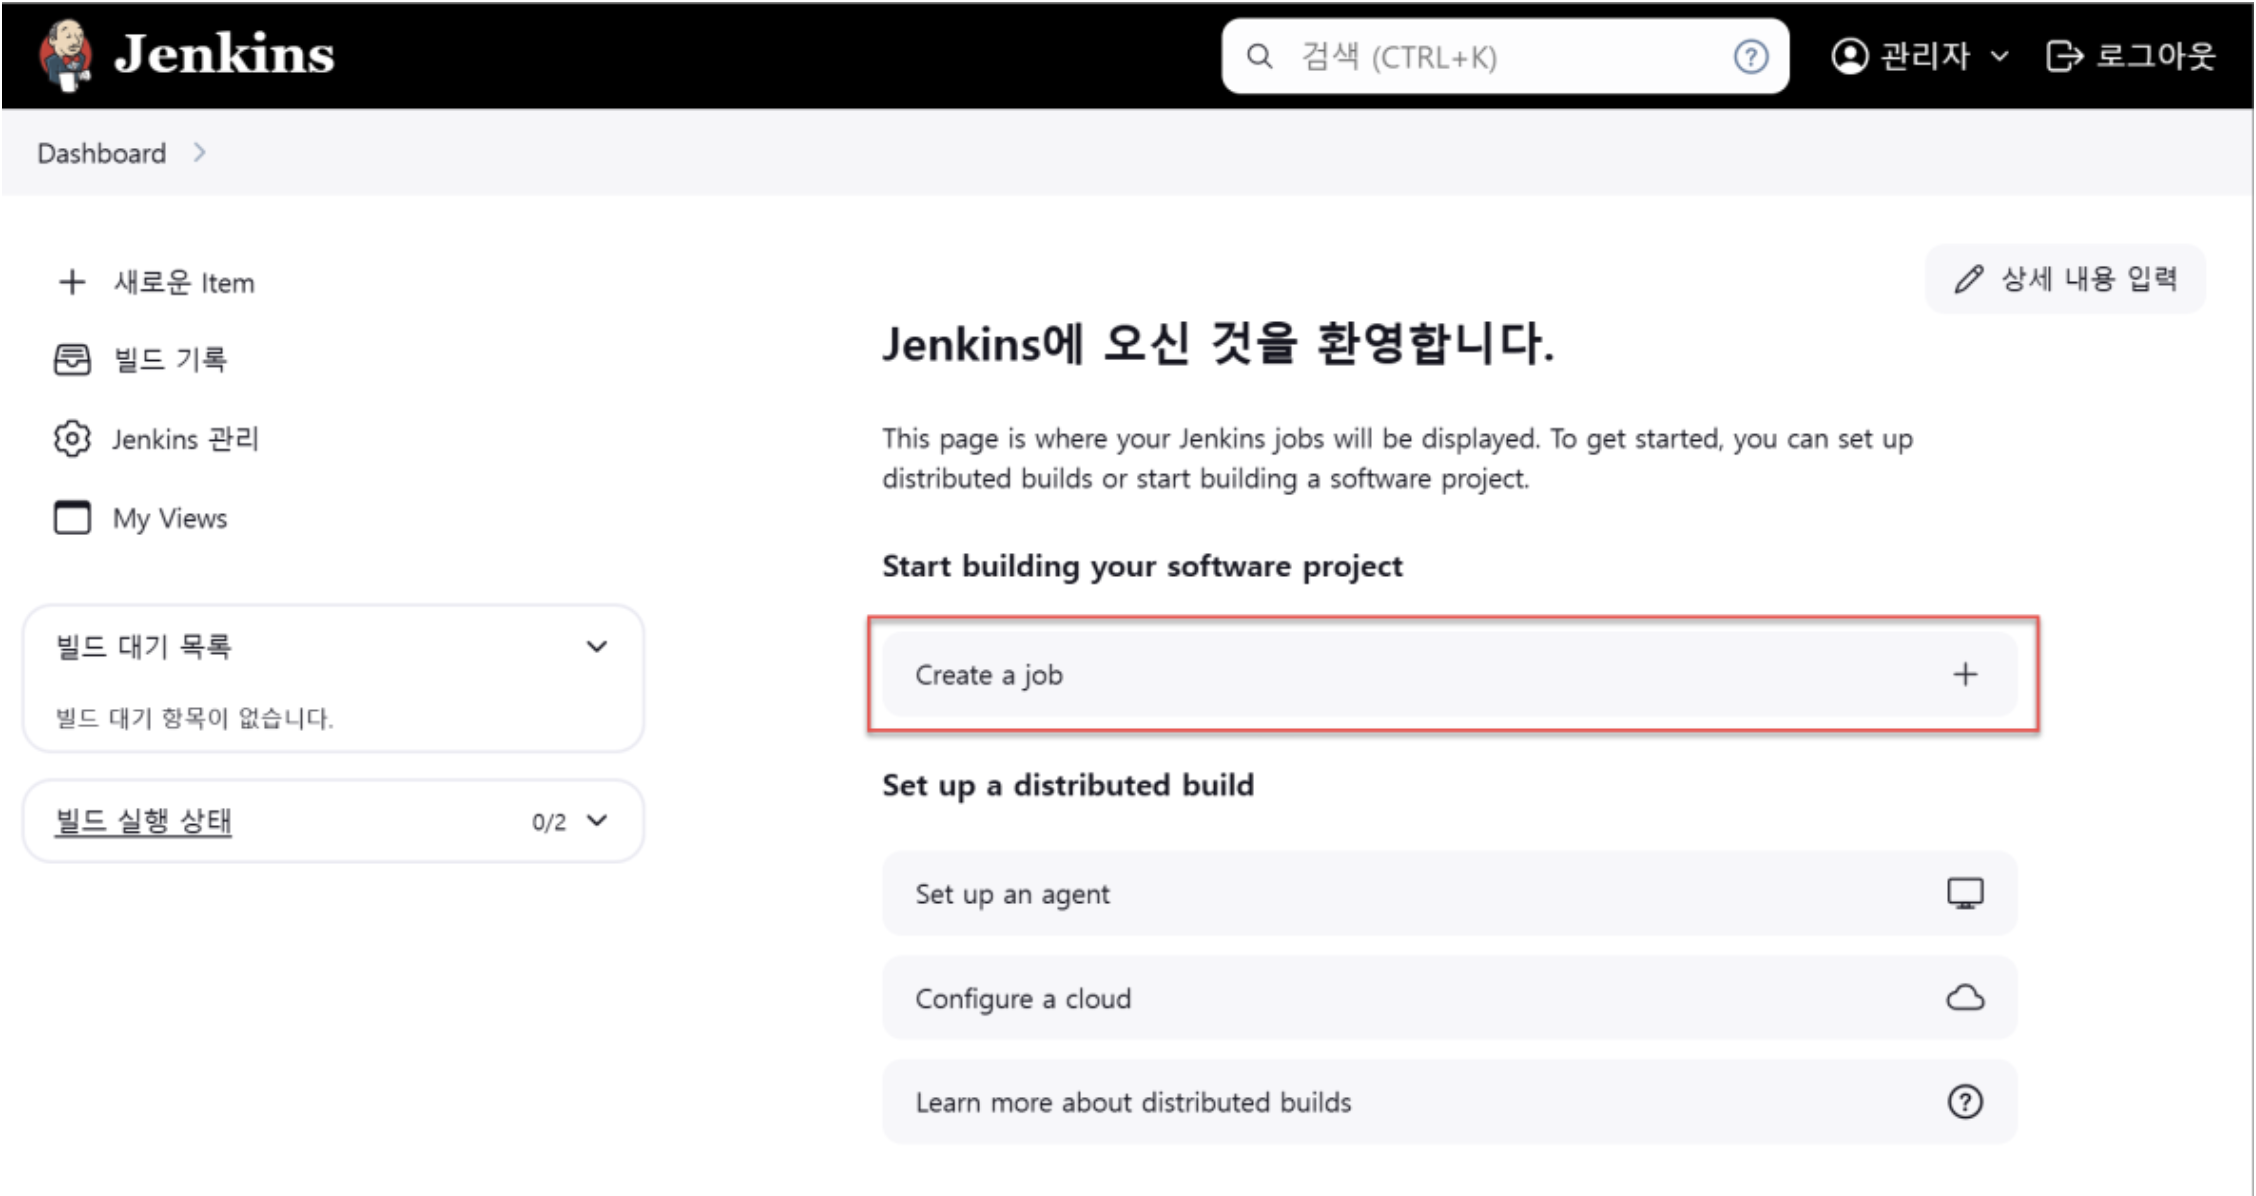Click the plus icon beside 새로운 Item
Viewport: 2256px width, 1196px height.
click(x=72, y=282)
